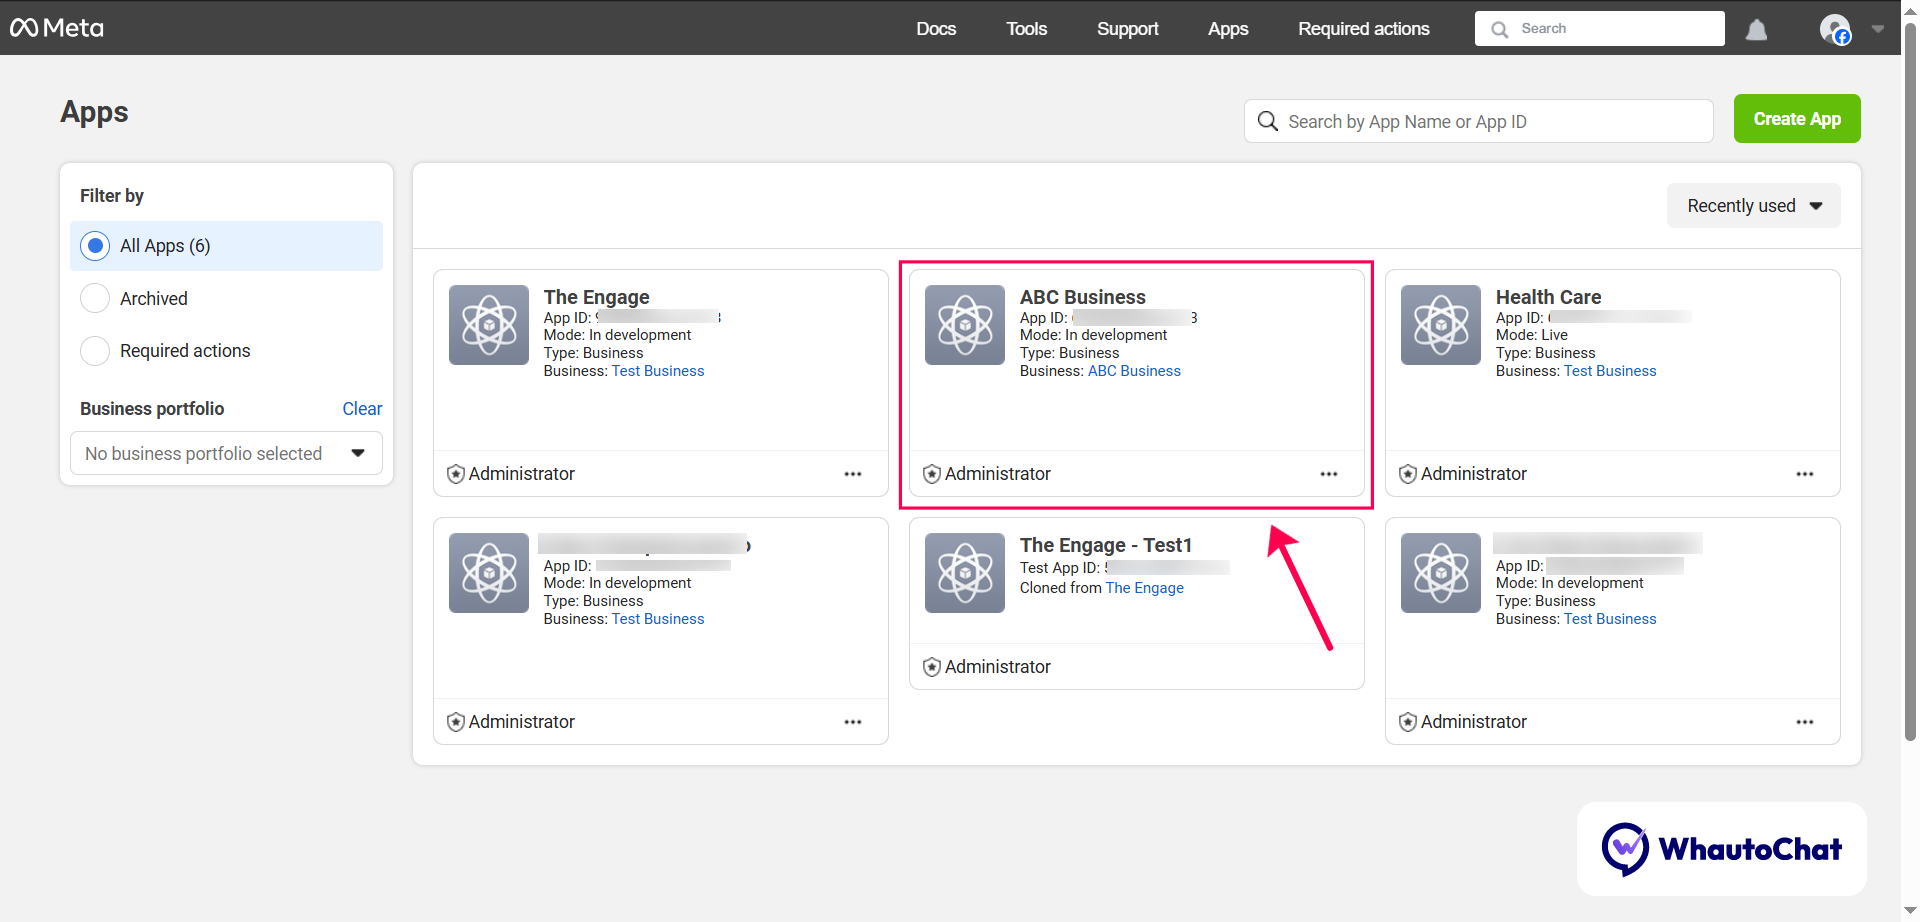Select the Required actions filter radio

pyautogui.click(x=95, y=351)
